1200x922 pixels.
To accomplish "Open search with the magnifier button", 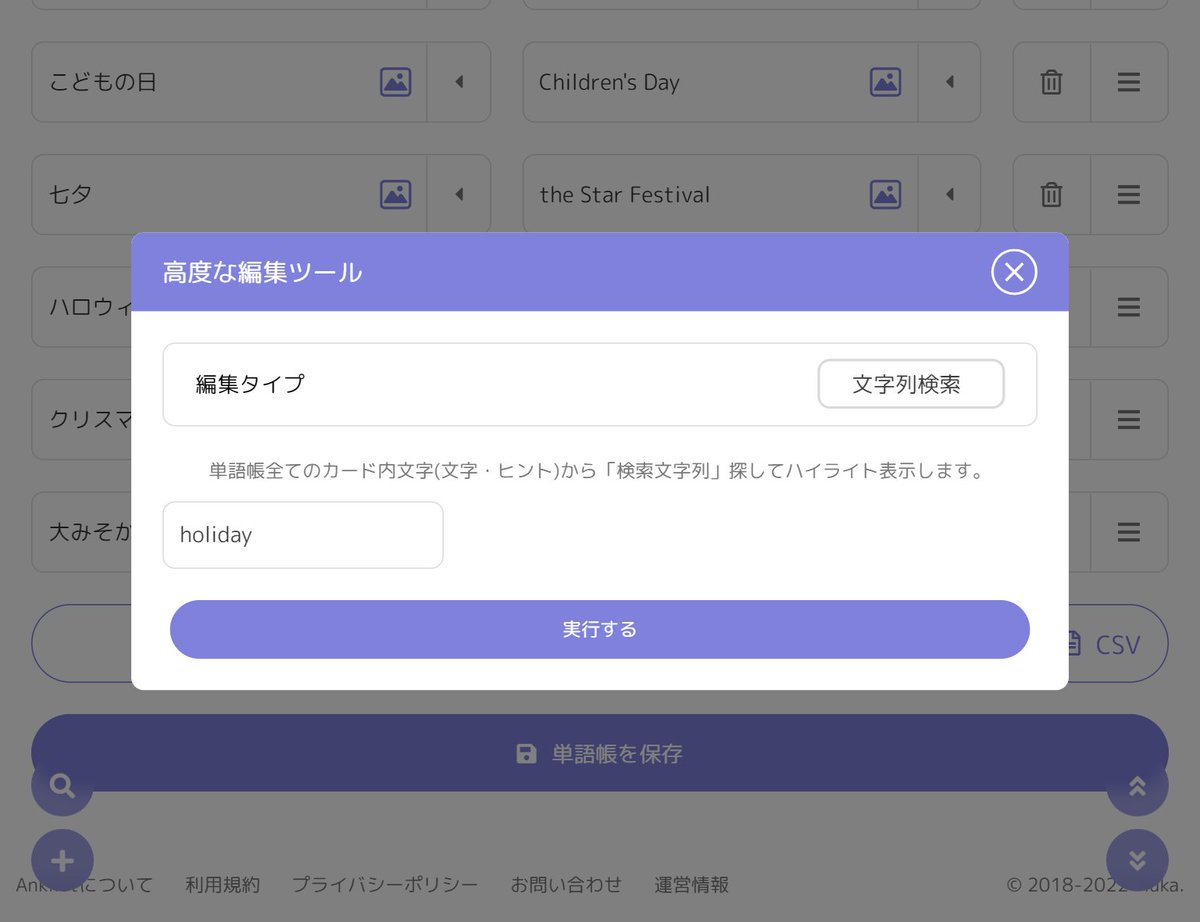I will tap(61, 786).
